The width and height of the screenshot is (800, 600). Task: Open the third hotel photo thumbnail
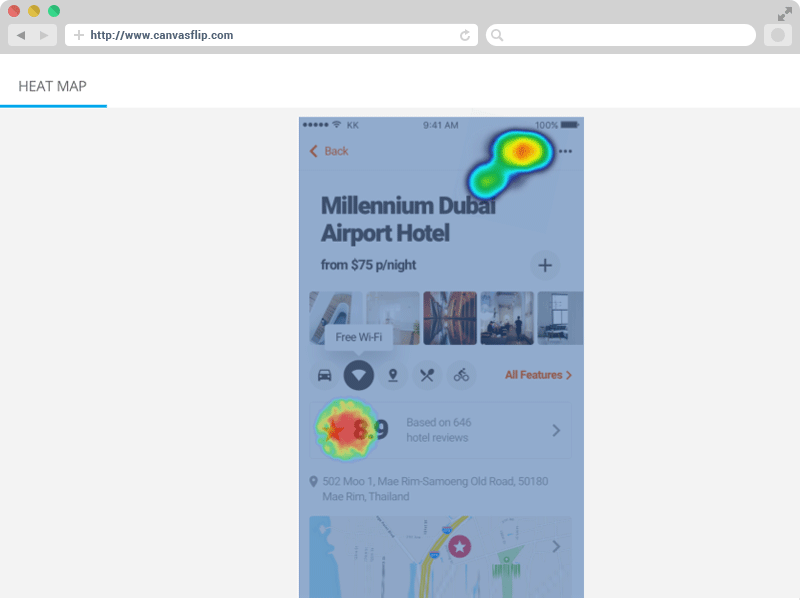click(449, 318)
